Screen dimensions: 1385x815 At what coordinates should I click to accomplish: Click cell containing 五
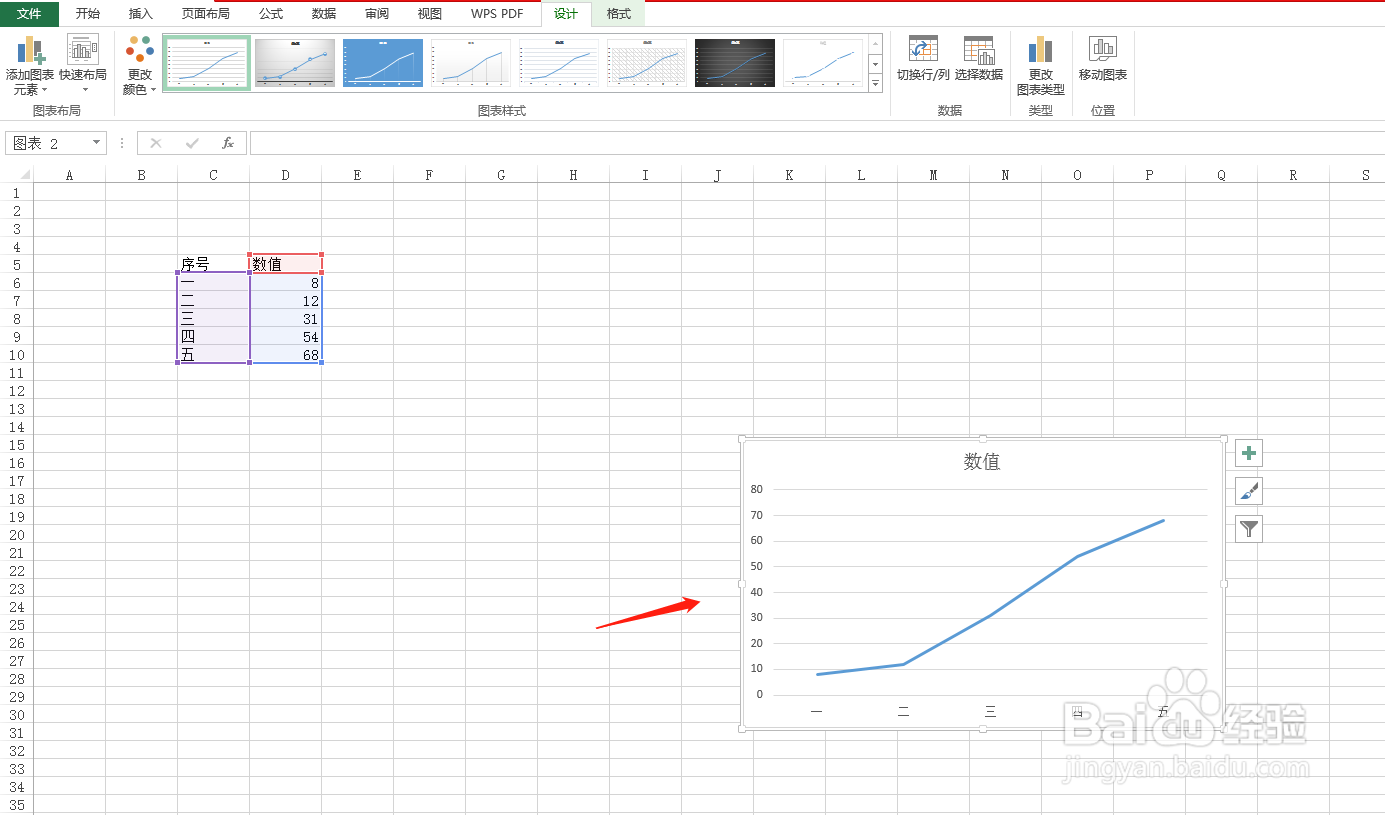click(214, 355)
